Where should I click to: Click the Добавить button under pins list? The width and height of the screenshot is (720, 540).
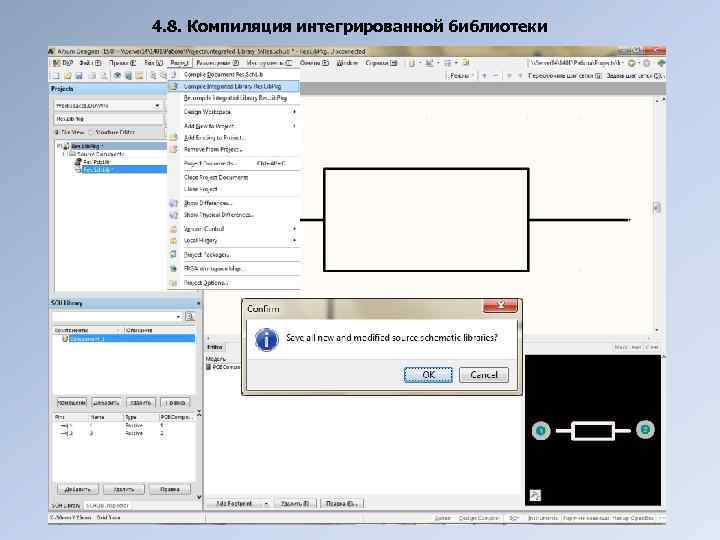78,489
